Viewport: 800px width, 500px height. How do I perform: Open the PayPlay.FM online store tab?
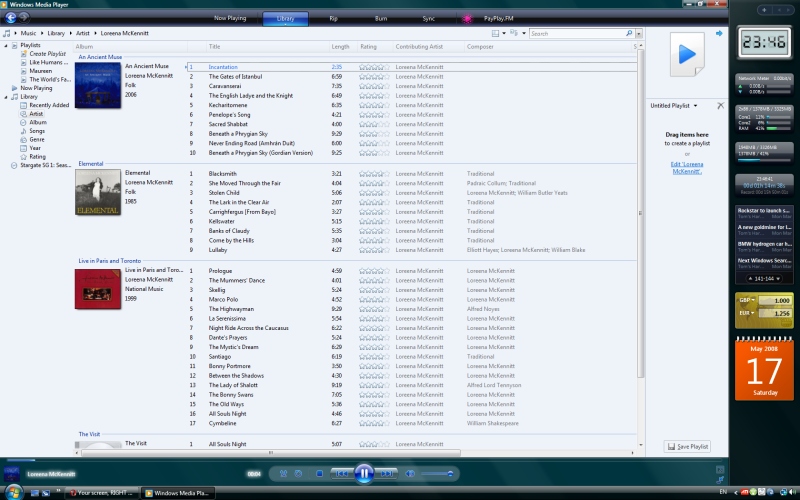tap(498, 18)
